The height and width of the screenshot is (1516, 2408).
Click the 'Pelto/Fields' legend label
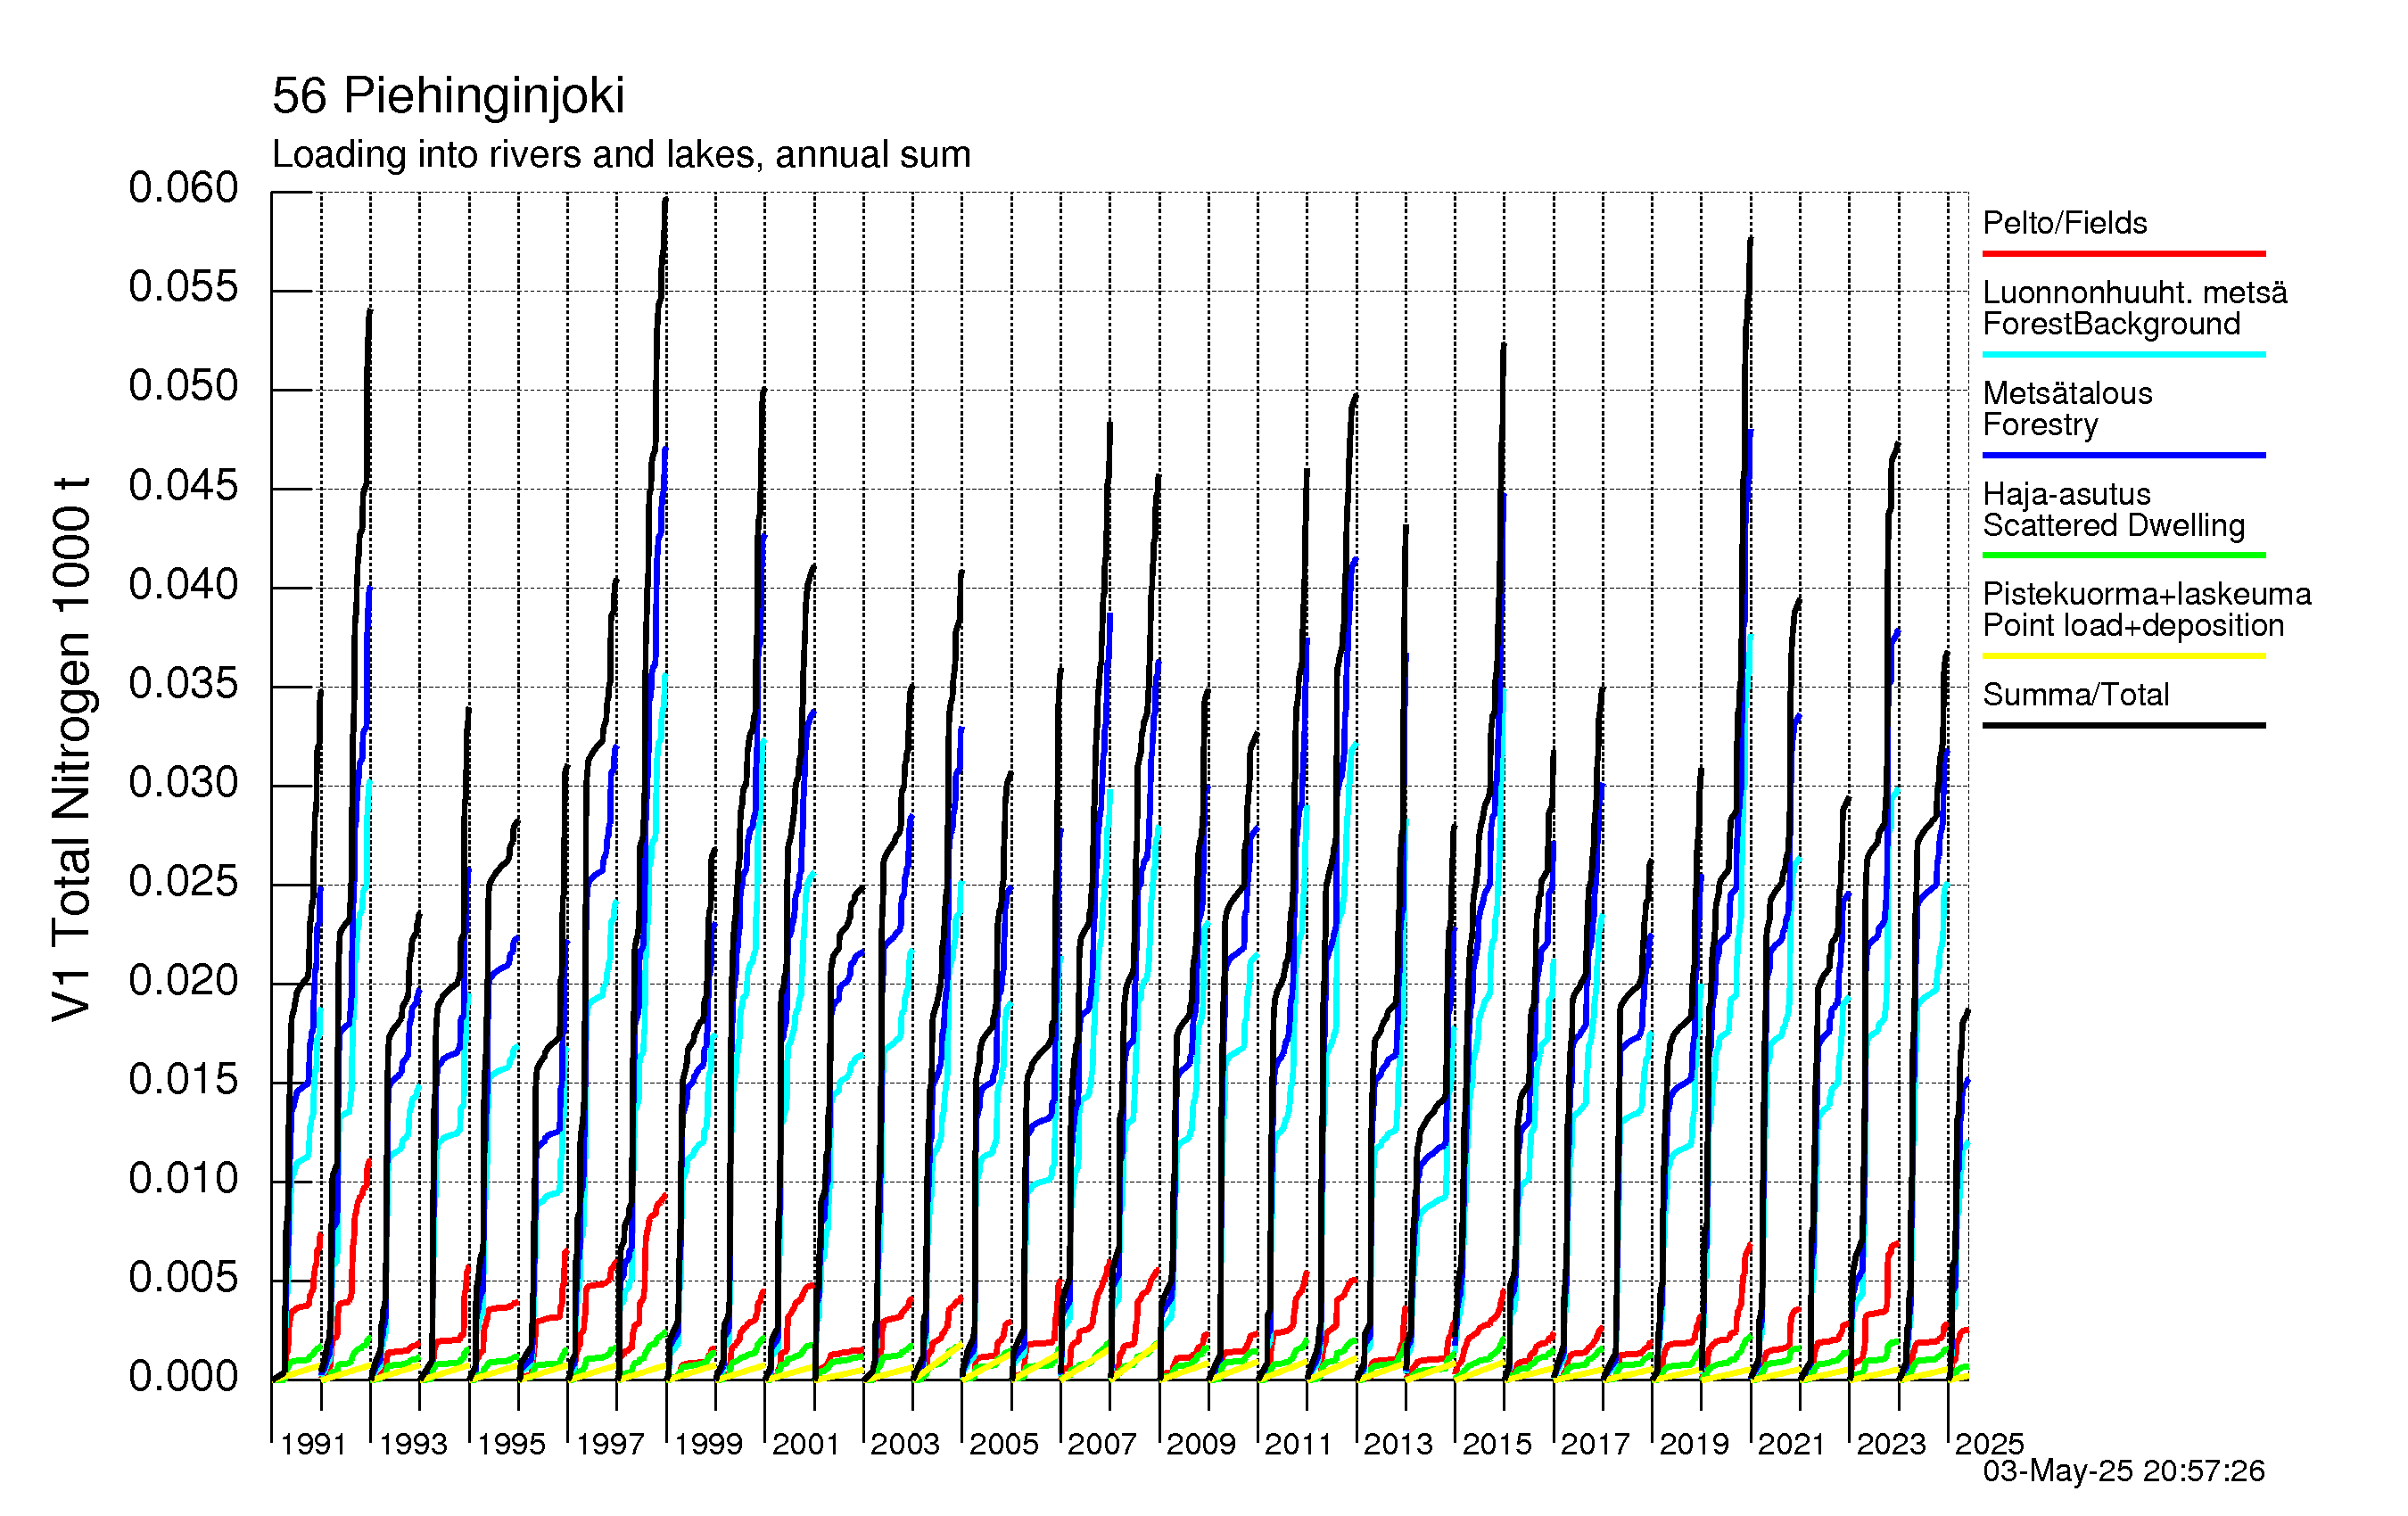point(2064,223)
